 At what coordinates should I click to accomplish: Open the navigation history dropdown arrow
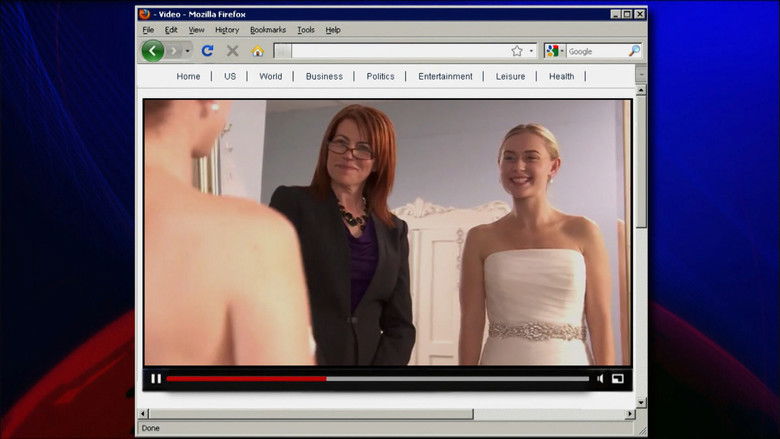(x=187, y=51)
